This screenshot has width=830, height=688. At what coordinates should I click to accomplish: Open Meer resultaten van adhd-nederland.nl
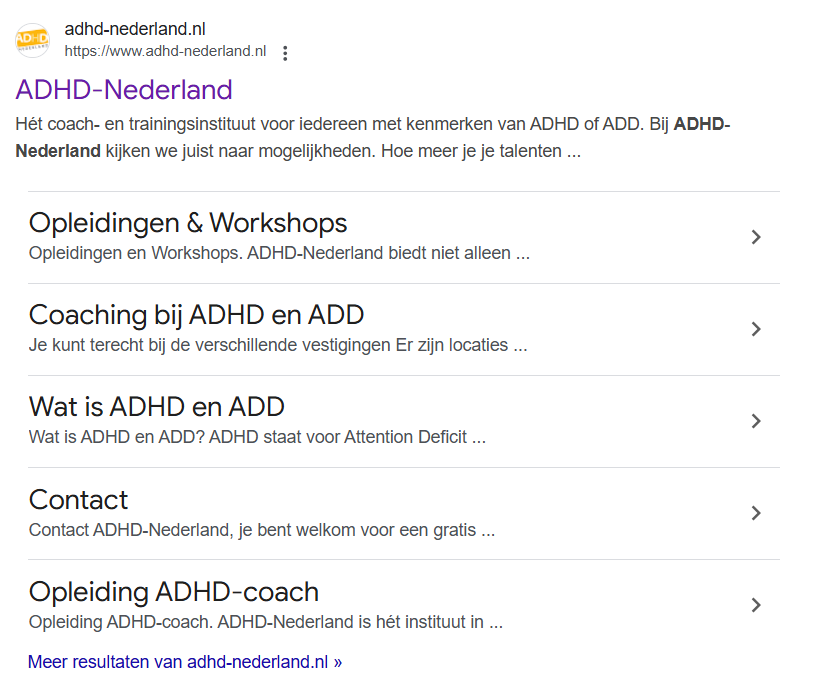click(x=184, y=661)
